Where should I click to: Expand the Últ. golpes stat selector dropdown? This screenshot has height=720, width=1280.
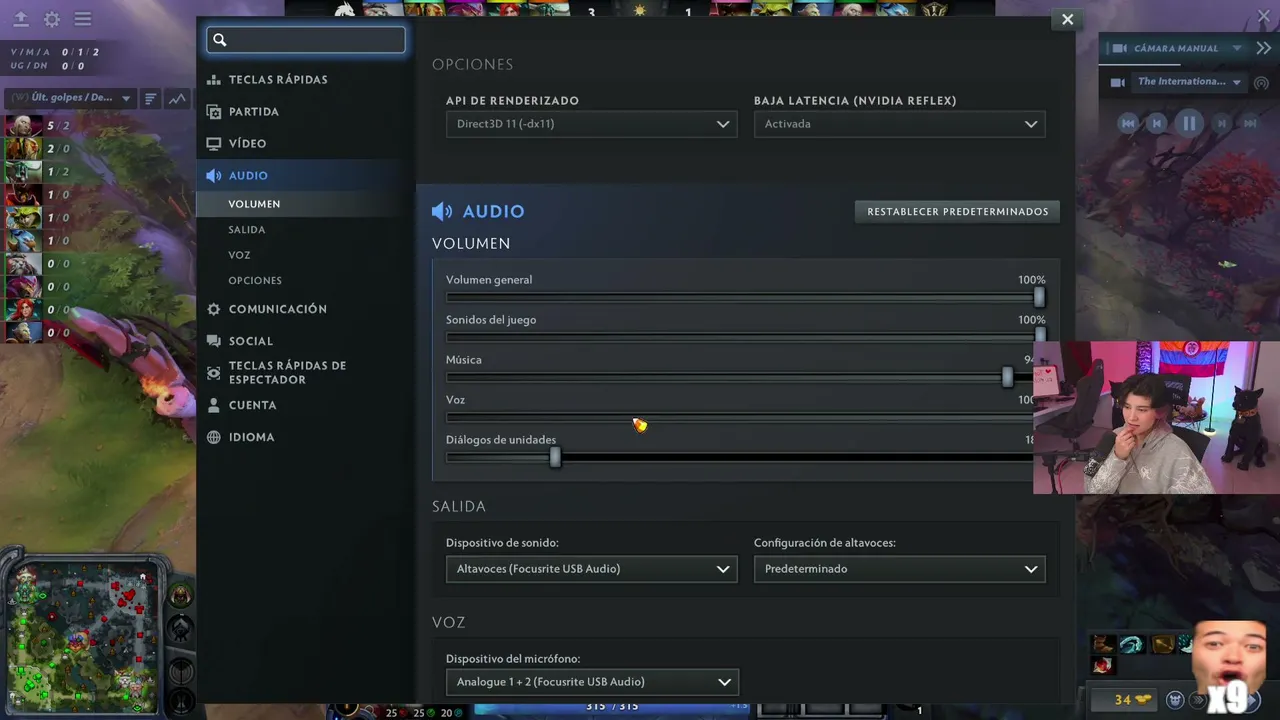70,98
